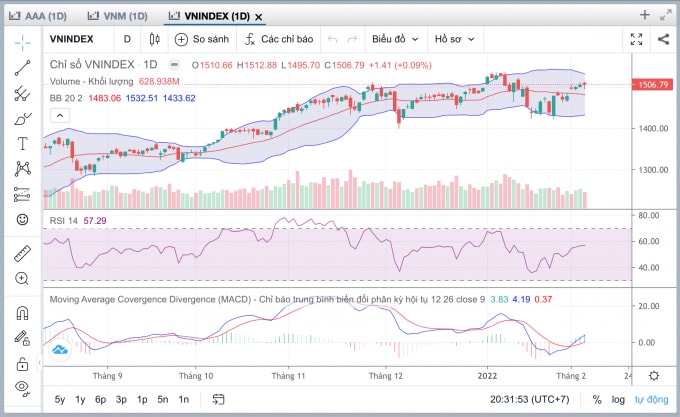The height and width of the screenshot is (417, 680).
Task: Toggle stay in drawing mode pencil-lock
Action: pyautogui.click(x=23, y=338)
